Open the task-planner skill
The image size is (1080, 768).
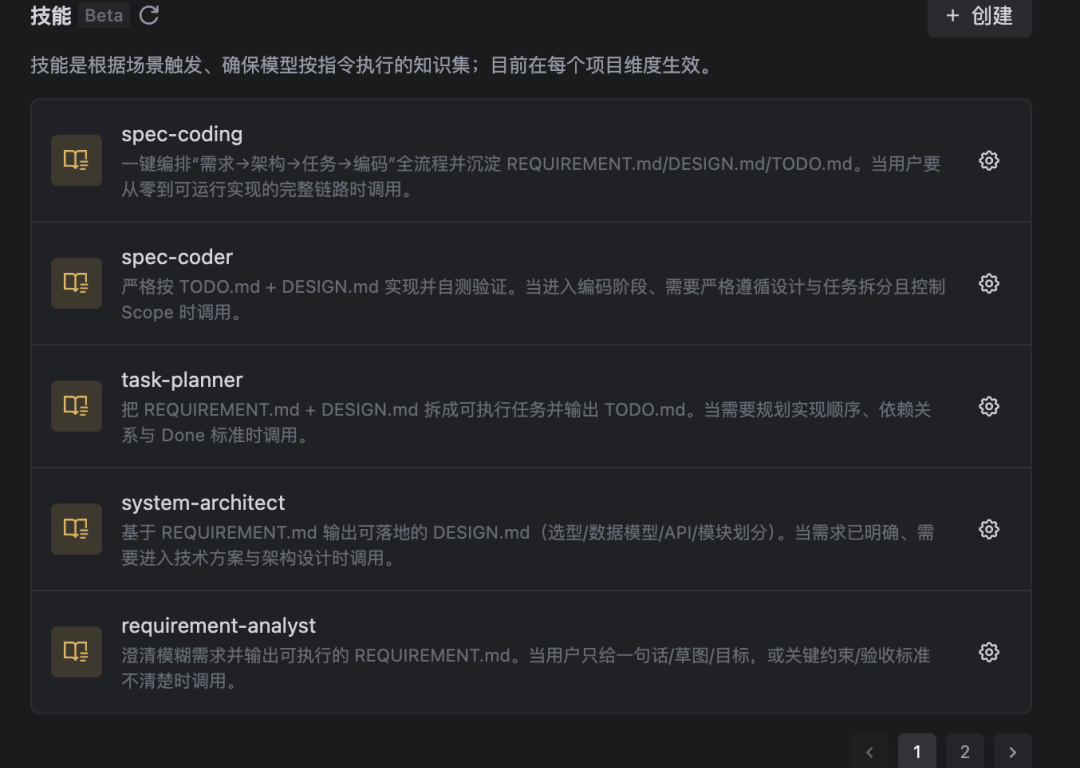click(181, 380)
